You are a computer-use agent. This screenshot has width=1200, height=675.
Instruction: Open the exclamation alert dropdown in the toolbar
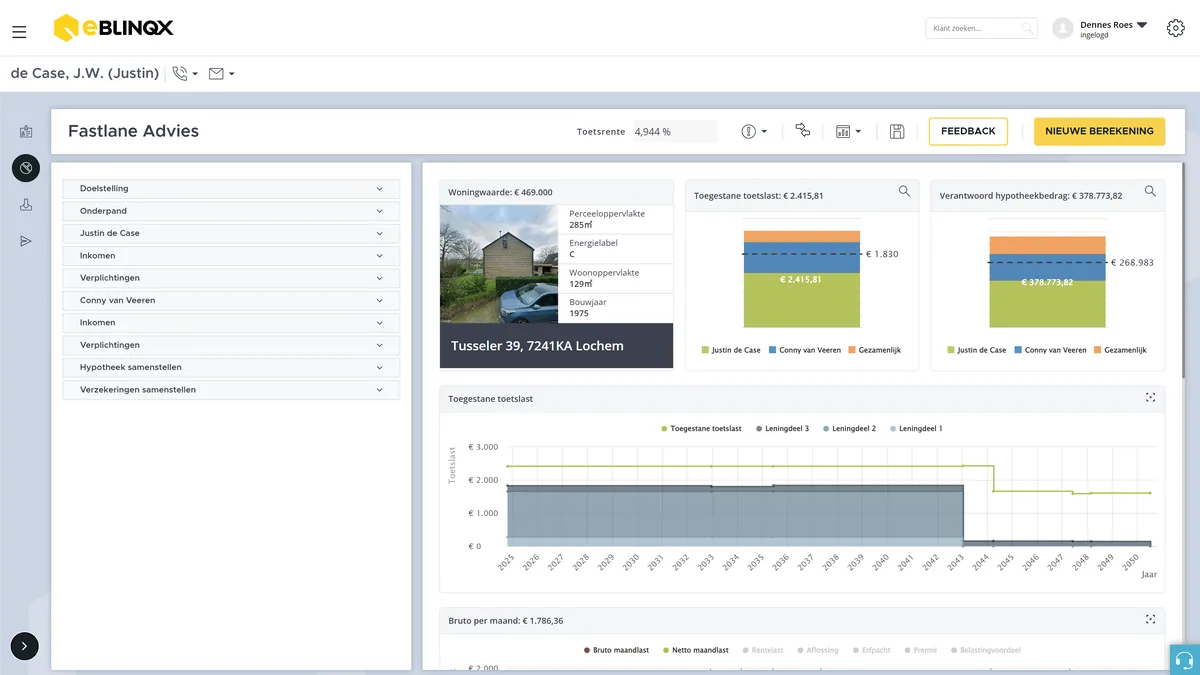tap(754, 131)
